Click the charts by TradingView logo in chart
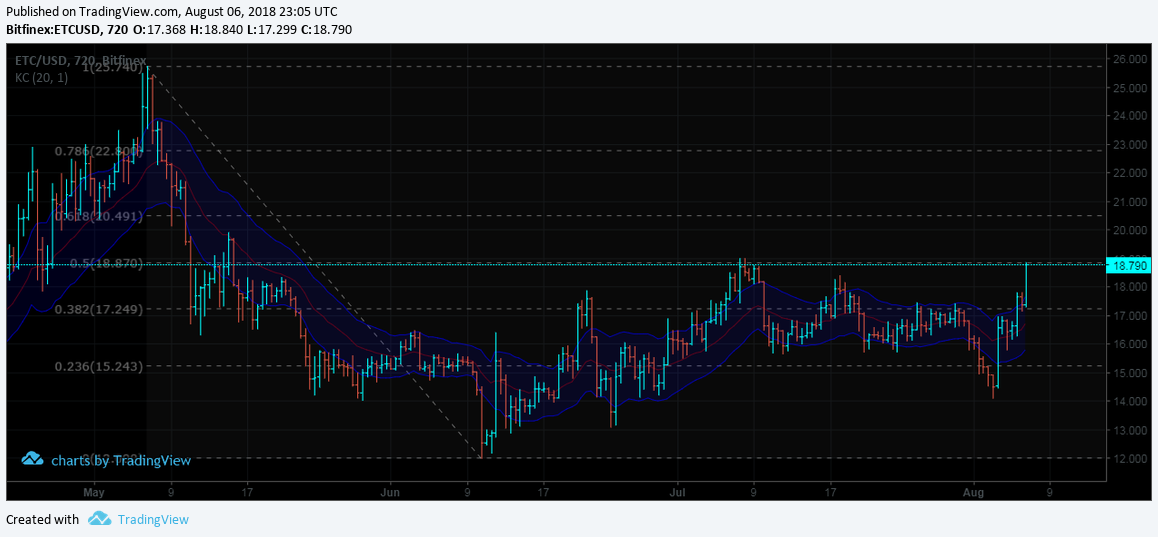 pos(106,460)
